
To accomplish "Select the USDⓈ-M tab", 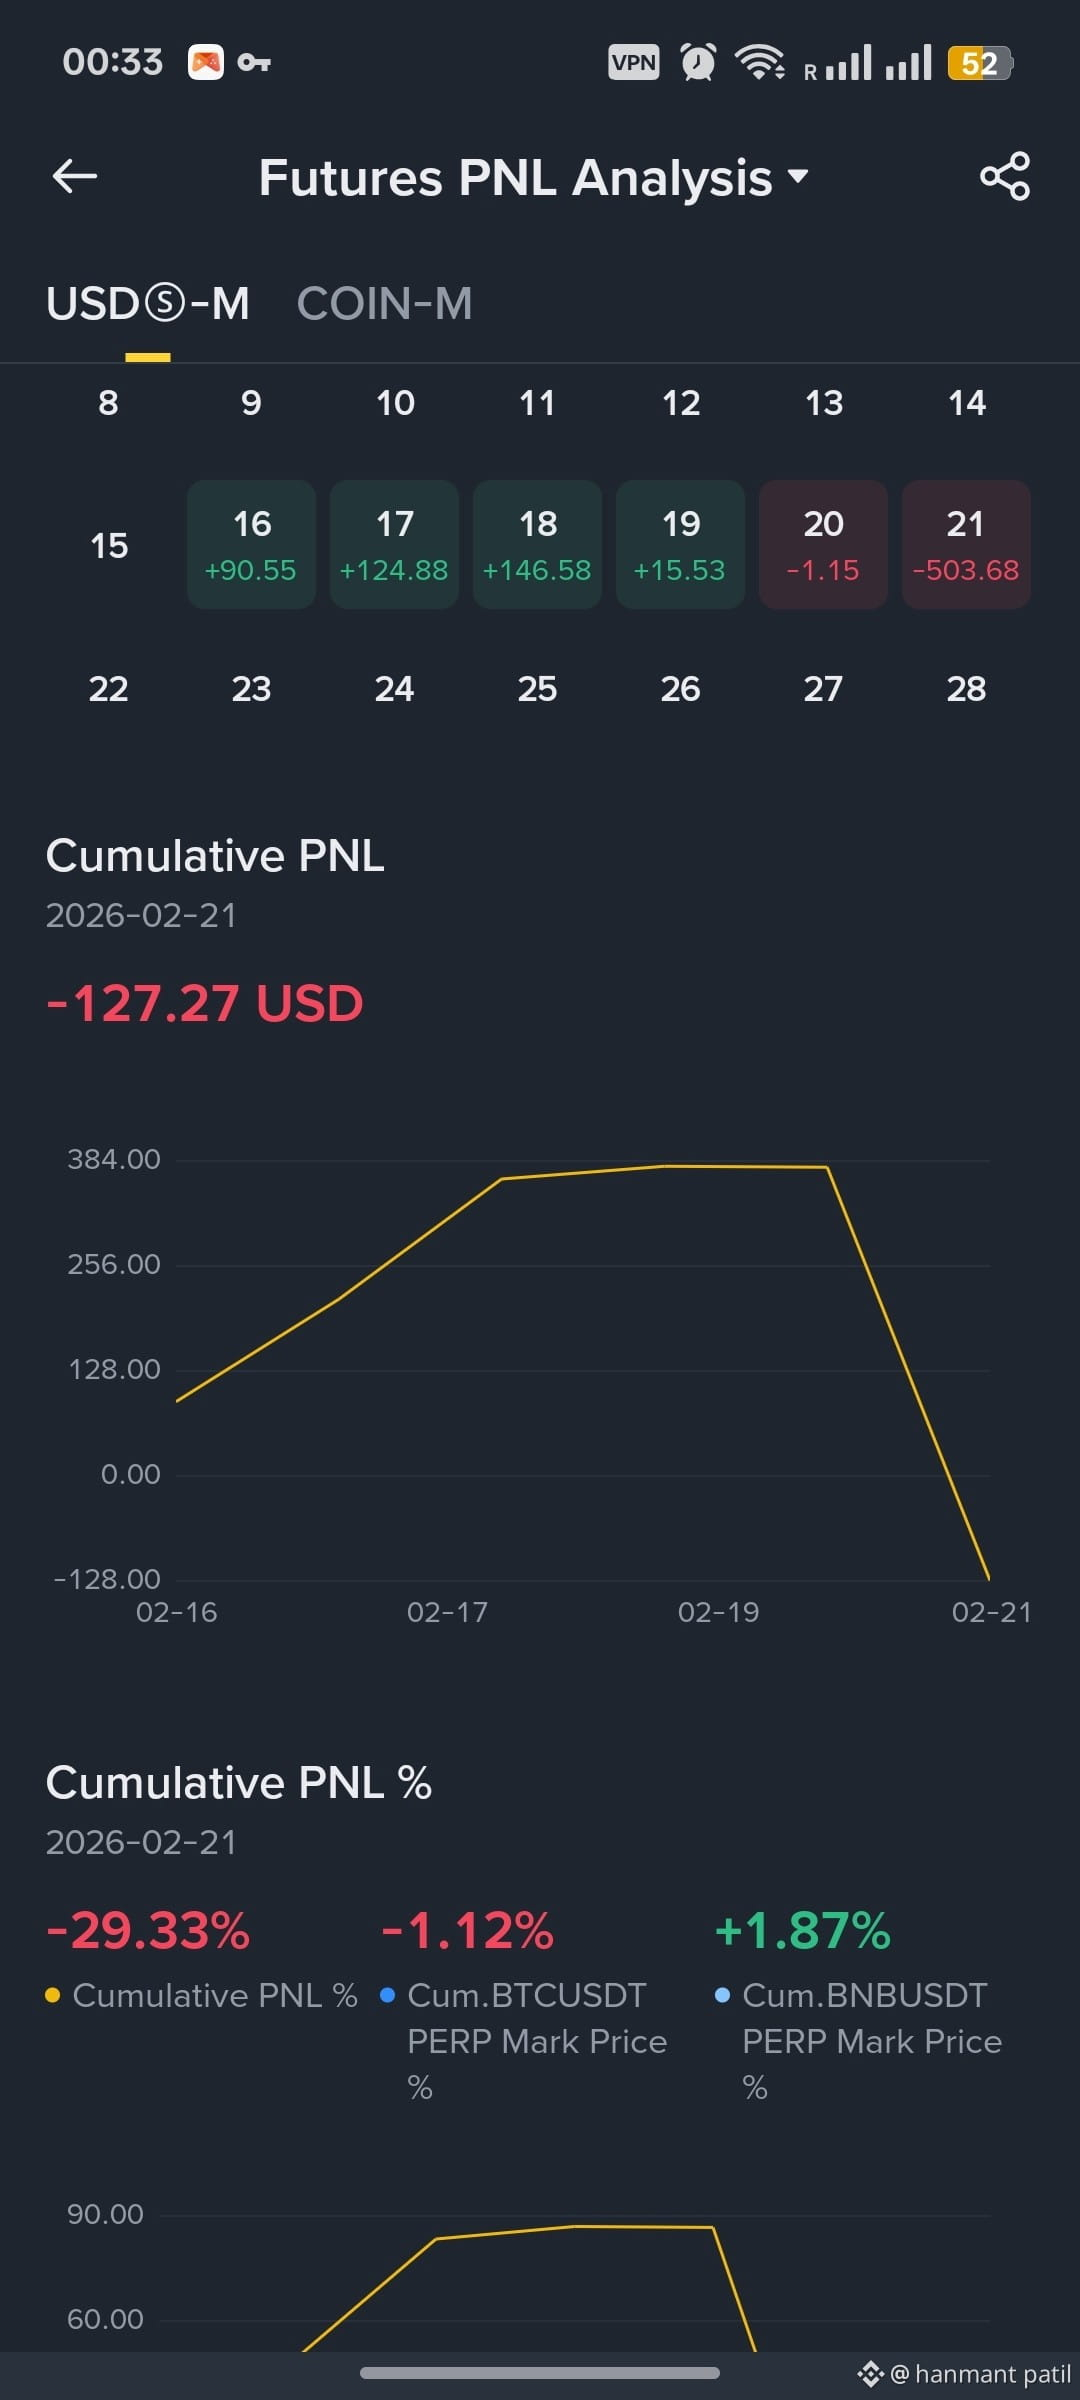I will (x=148, y=304).
